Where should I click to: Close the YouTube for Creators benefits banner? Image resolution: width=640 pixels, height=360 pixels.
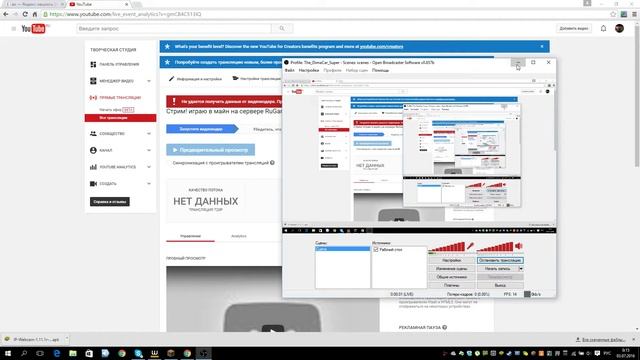(542, 47)
